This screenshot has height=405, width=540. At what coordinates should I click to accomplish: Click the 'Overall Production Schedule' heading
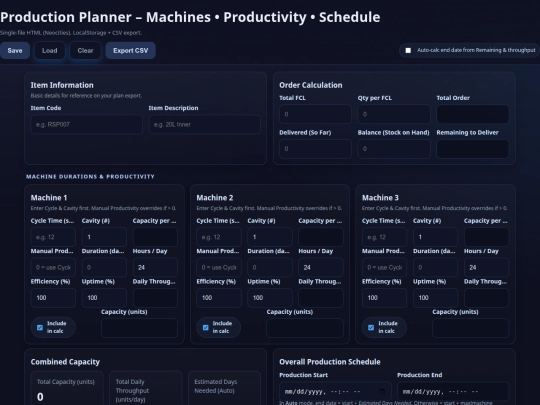[330, 362]
